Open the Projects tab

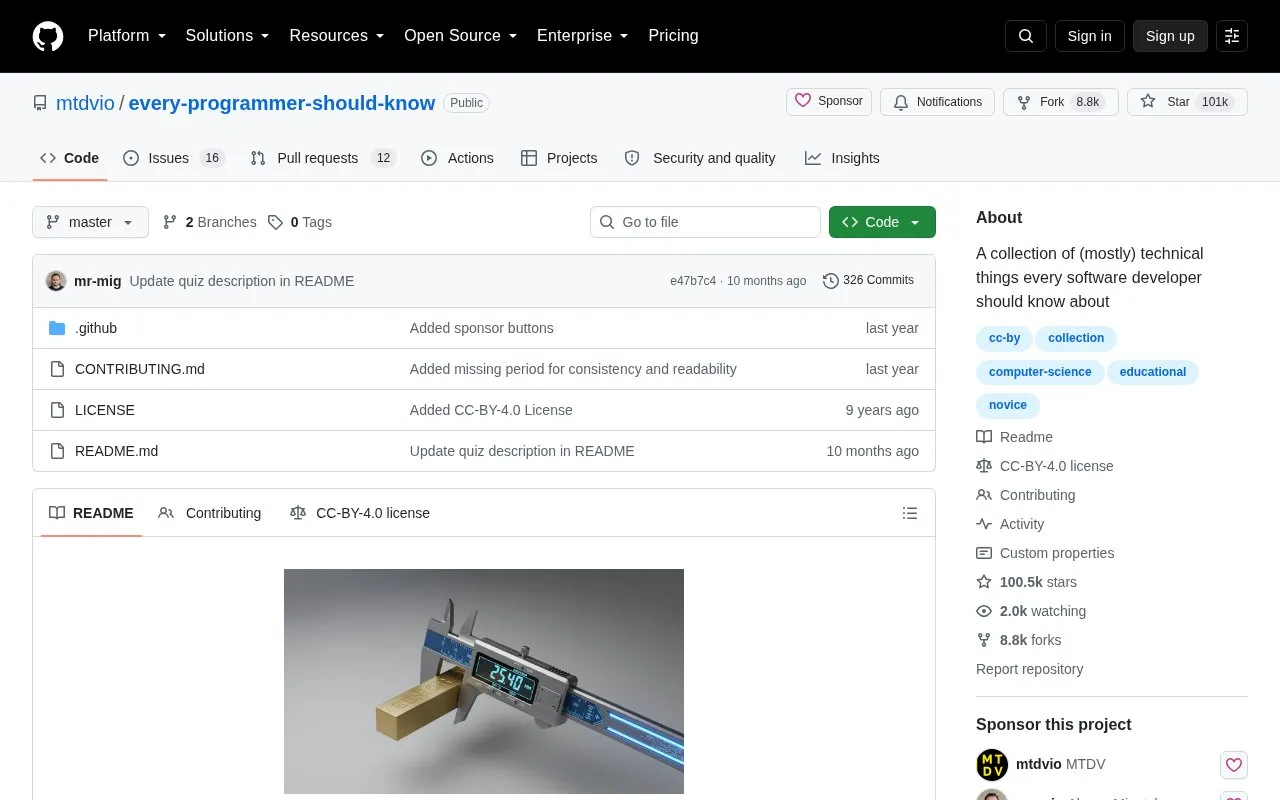coord(559,158)
